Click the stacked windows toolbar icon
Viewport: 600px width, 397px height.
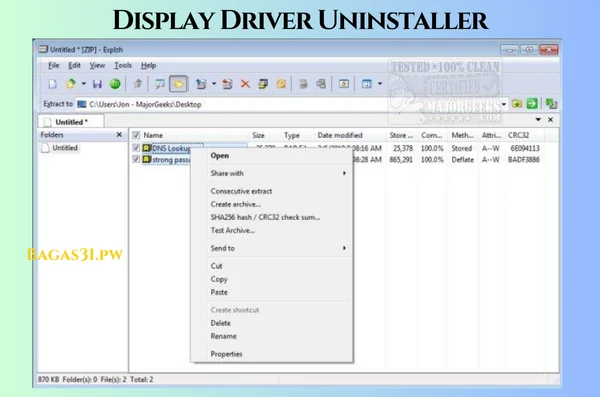click(x=263, y=84)
